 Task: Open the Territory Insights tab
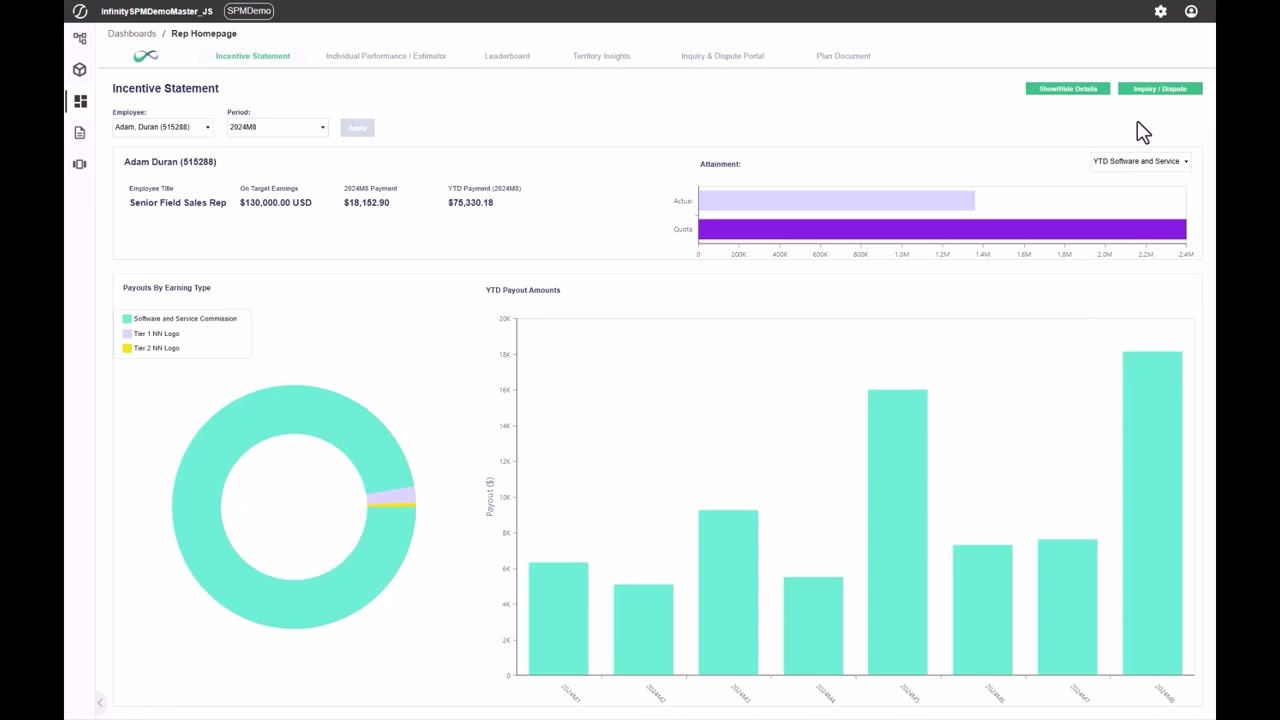coord(601,56)
